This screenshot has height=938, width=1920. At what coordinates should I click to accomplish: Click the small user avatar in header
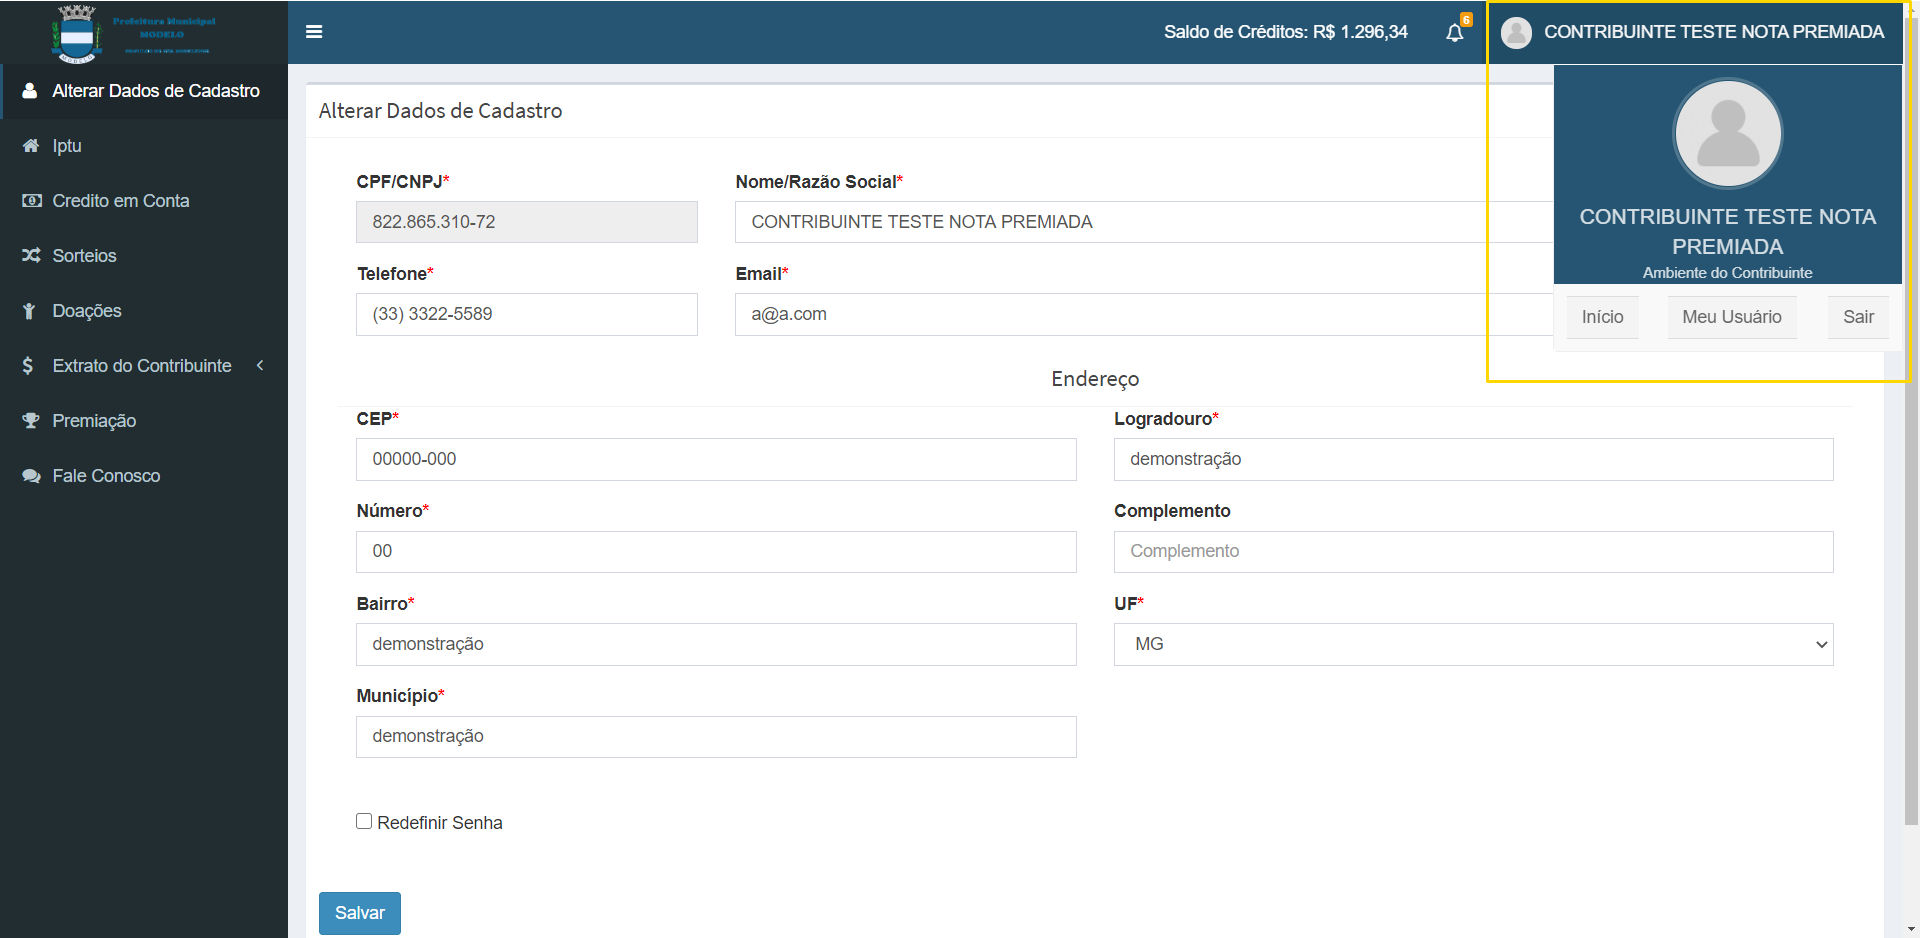(1516, 33)
